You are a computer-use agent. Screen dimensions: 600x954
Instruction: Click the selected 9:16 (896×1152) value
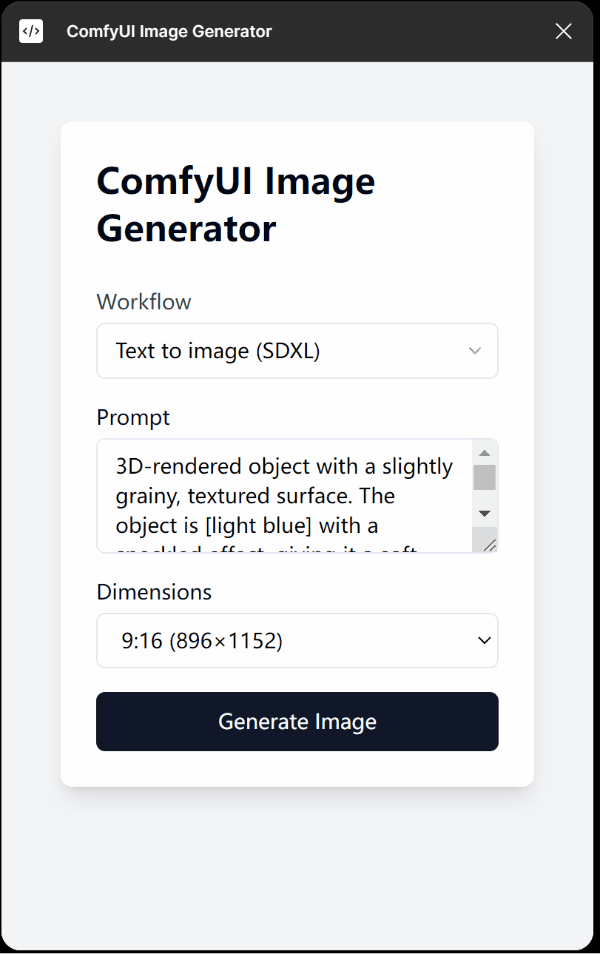pyautogui.click(x=202, y=641)
